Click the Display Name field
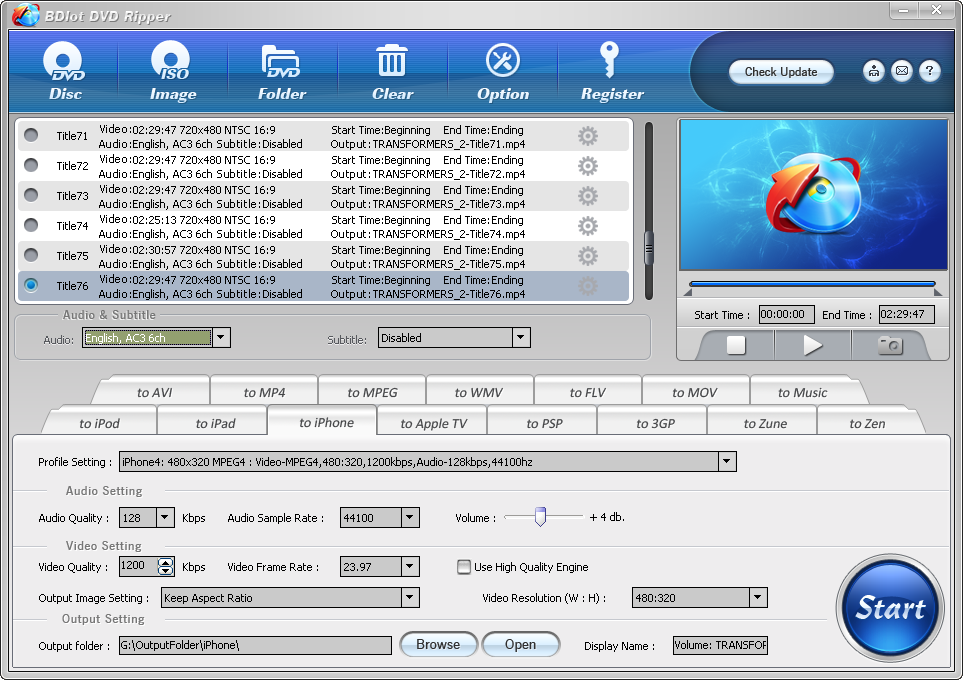This screenshot has width=963, height=680. [720, 645]
